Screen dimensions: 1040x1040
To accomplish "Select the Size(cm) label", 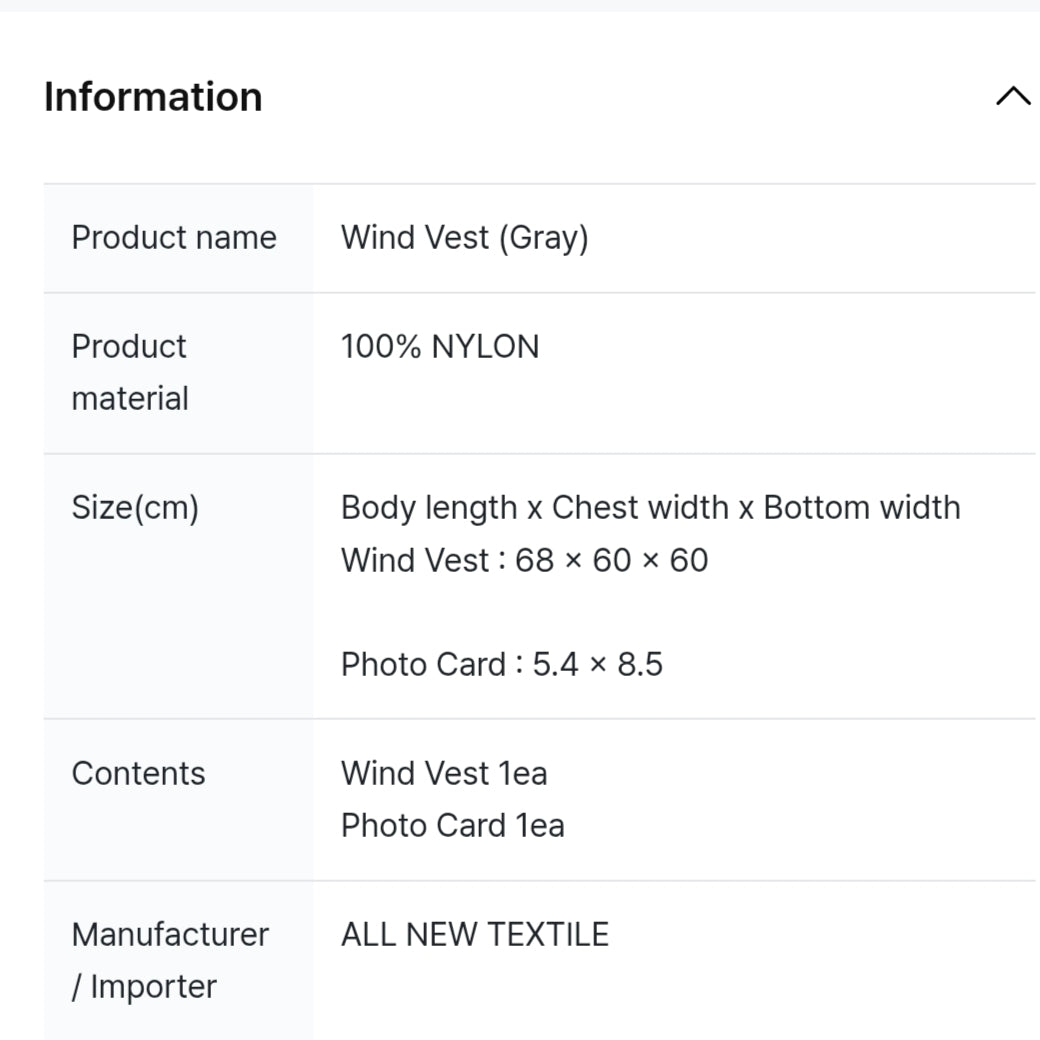I will 135,508.
